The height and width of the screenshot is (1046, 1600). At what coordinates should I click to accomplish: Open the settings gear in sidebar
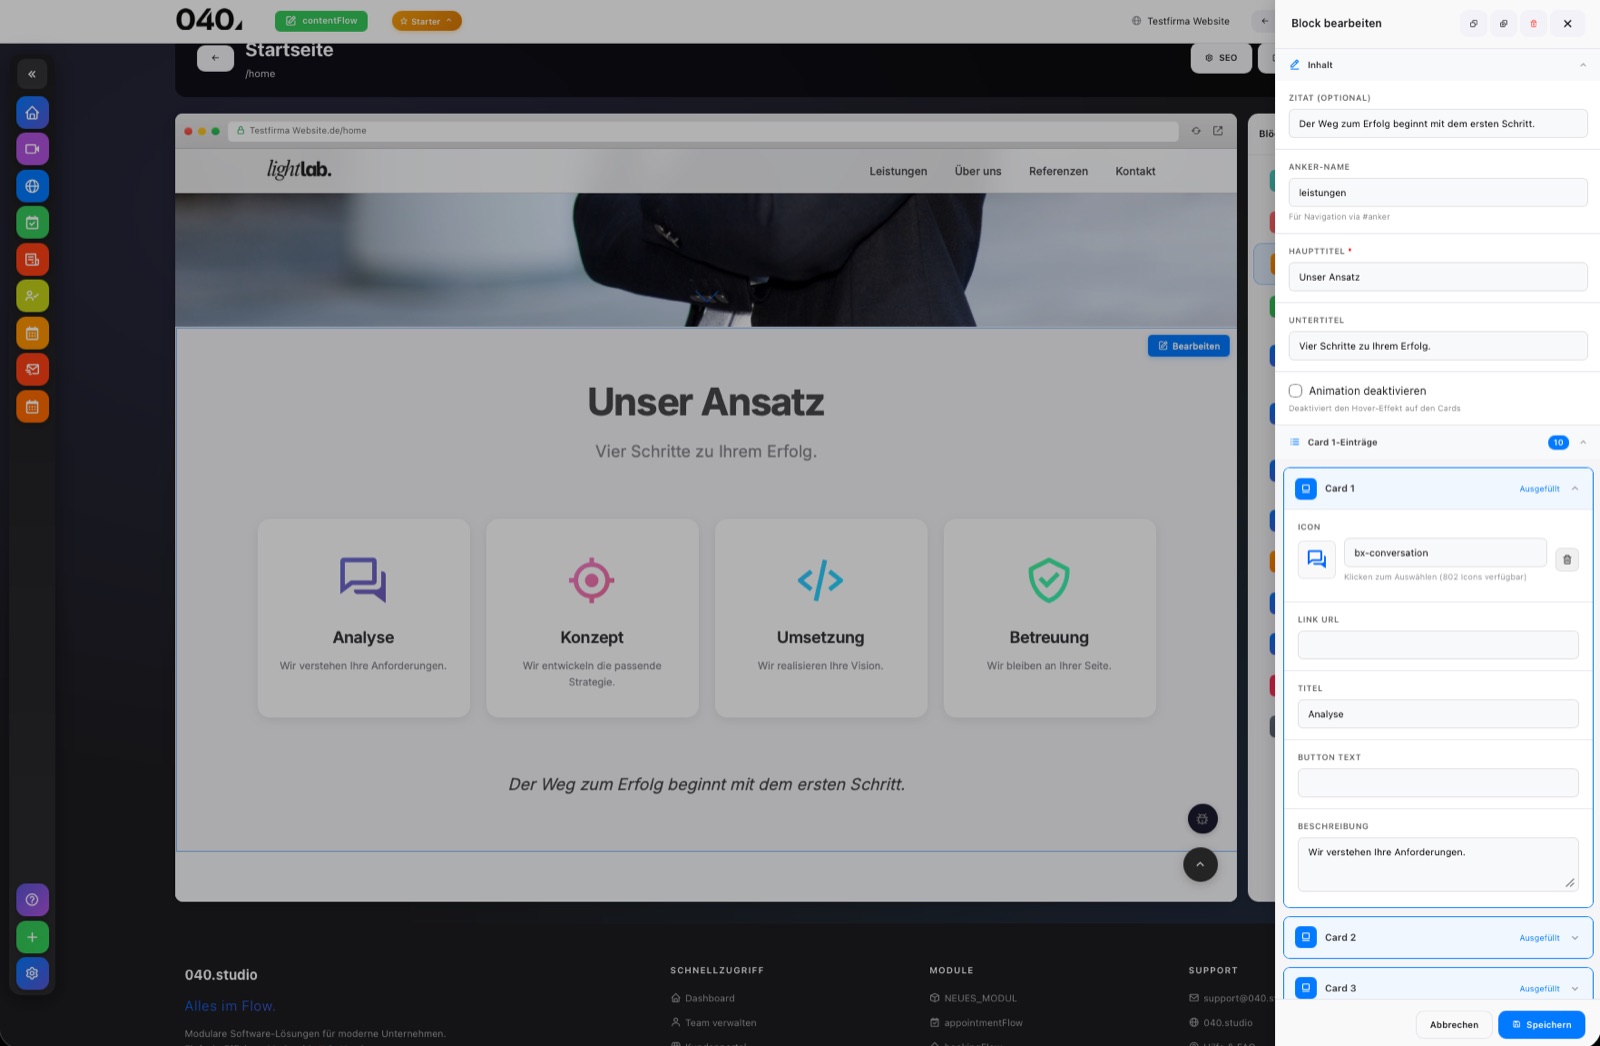point(32,973)
